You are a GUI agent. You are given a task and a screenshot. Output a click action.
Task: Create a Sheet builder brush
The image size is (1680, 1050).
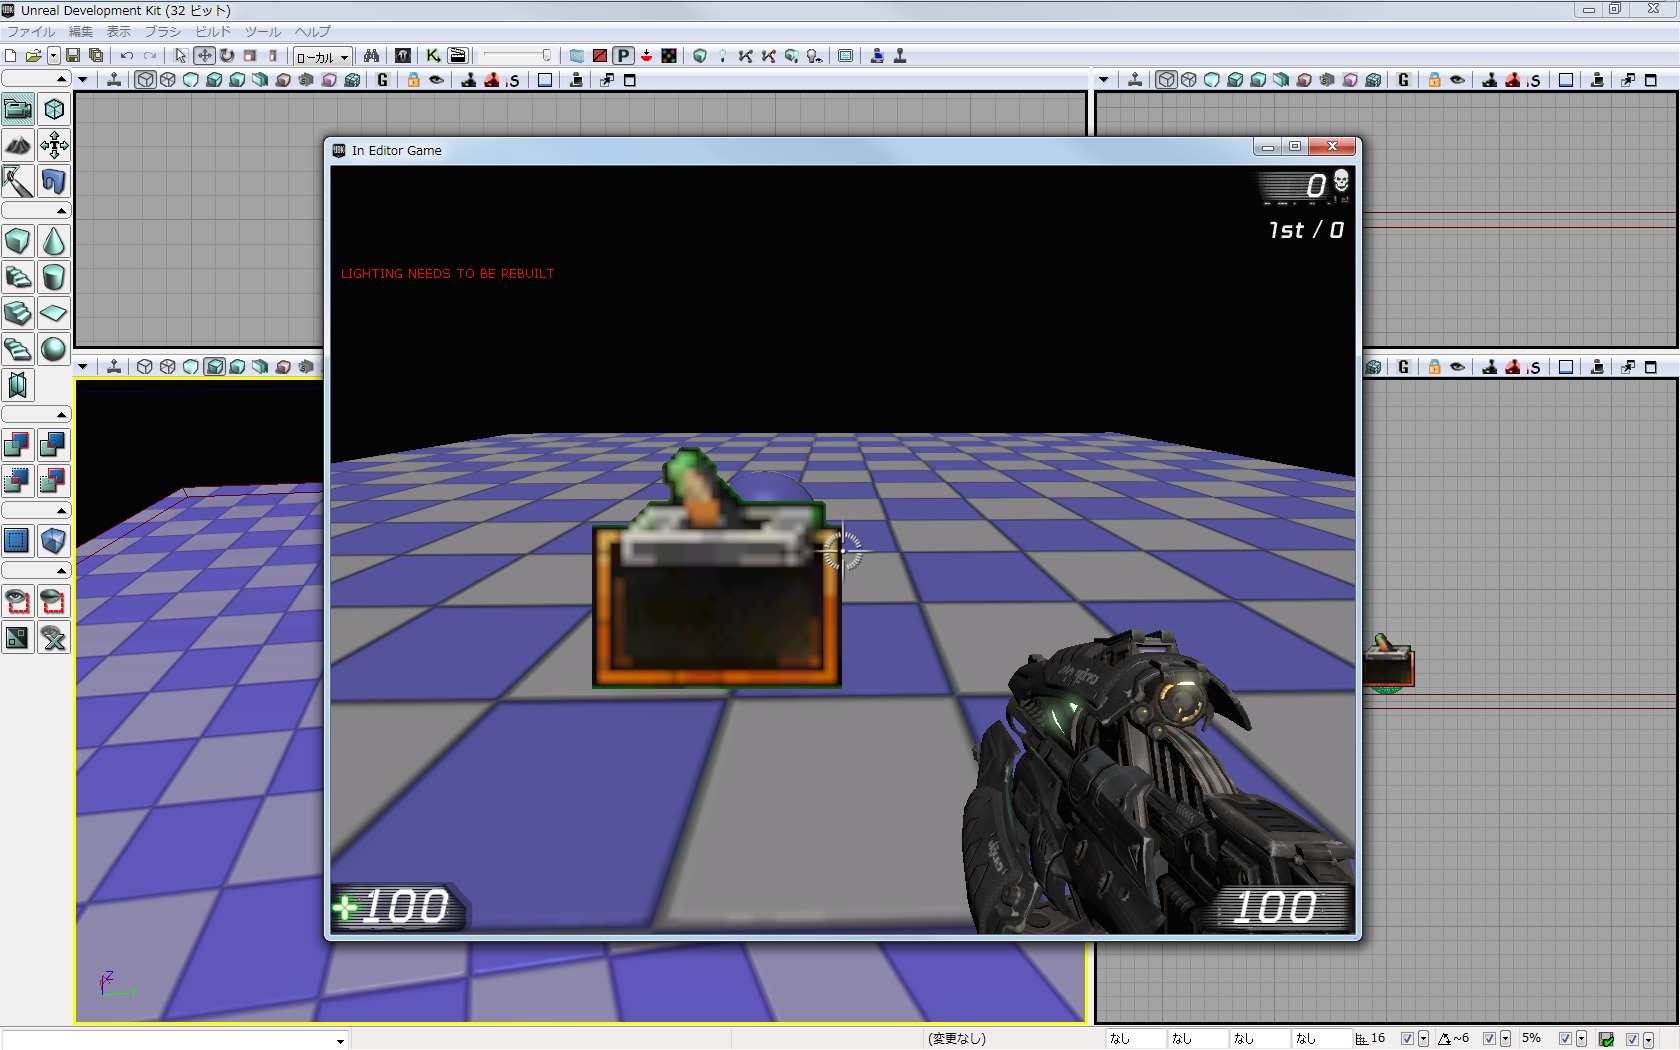[x=54, y=313]
